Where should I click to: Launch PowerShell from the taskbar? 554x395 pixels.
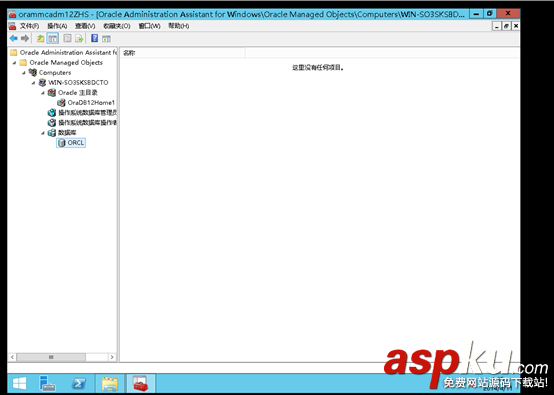pyautogui.click(x=79, y=384)
